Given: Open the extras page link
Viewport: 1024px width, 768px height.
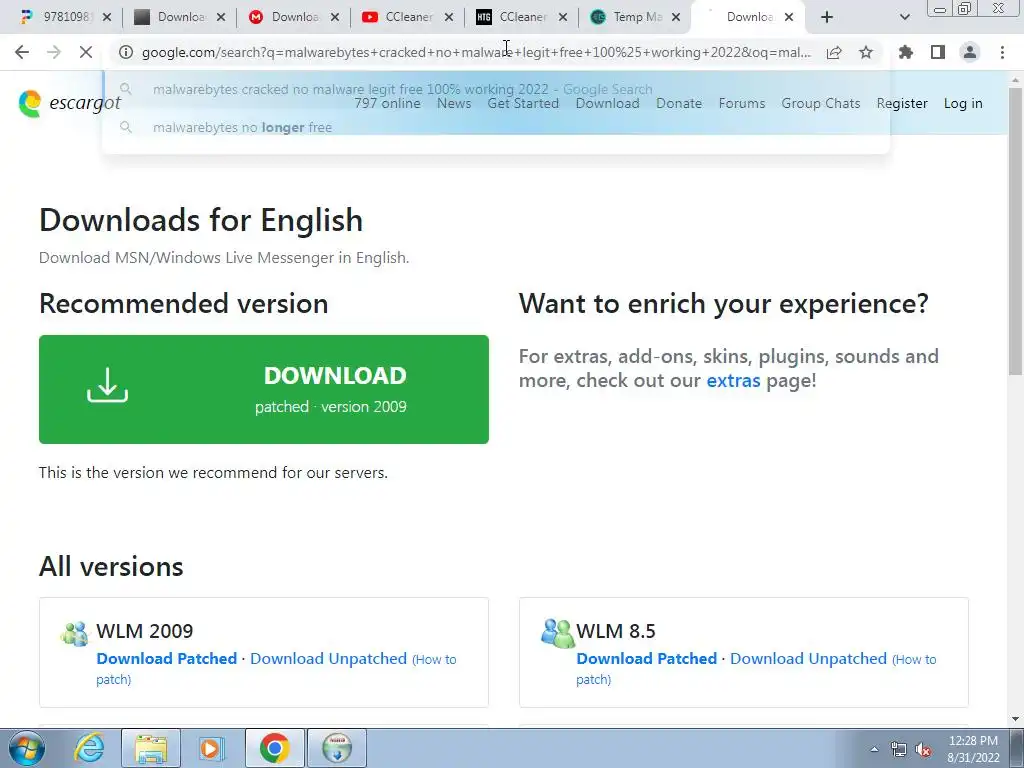Looking at the screenshot, I should pos(733,380).
